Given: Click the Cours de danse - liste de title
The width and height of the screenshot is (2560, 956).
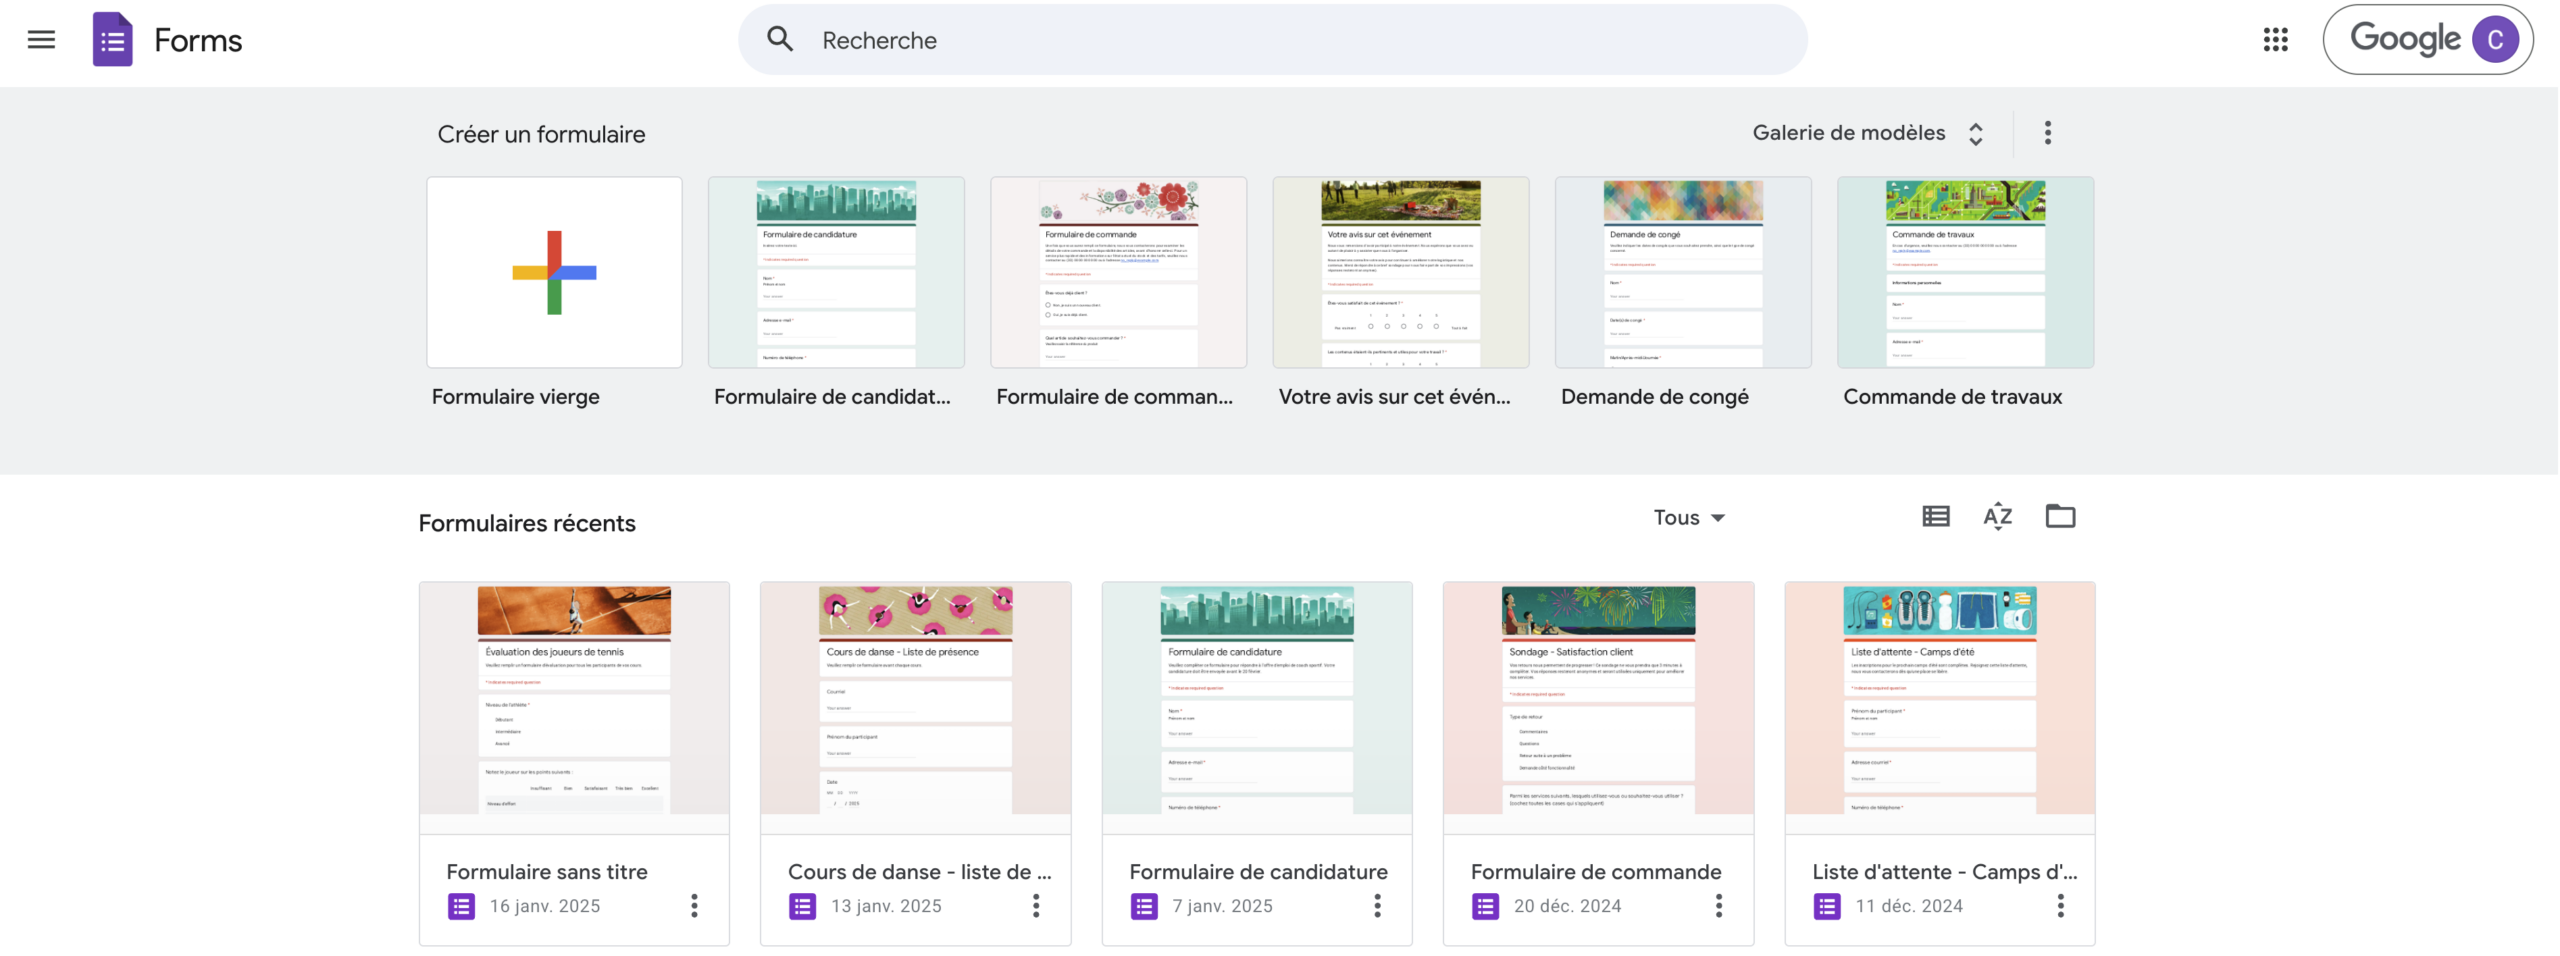Looking at the screenshot, I should (919, 872).
